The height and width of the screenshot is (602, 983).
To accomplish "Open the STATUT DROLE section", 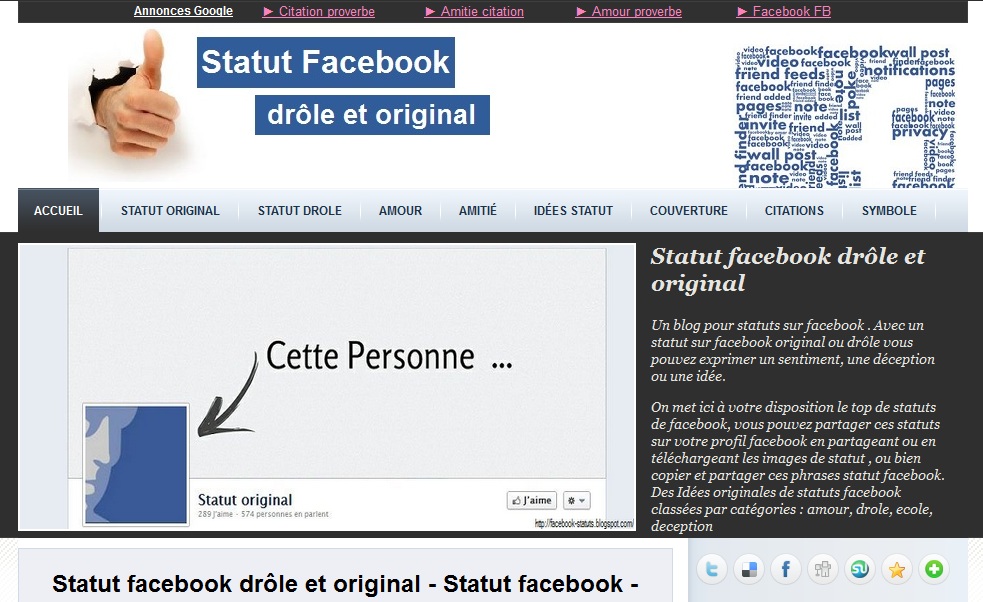I will point(300,211).
